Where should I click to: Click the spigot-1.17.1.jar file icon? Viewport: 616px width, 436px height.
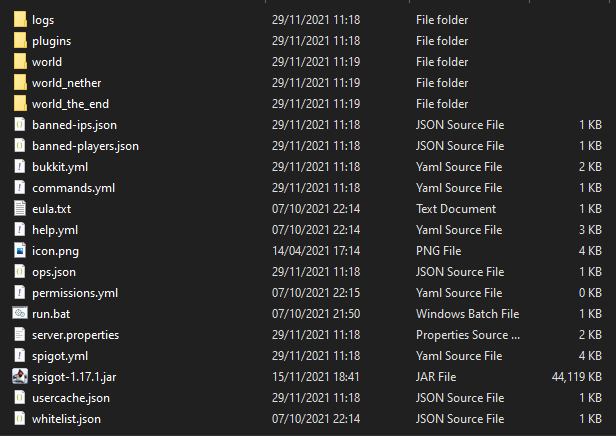coord(20,377)
